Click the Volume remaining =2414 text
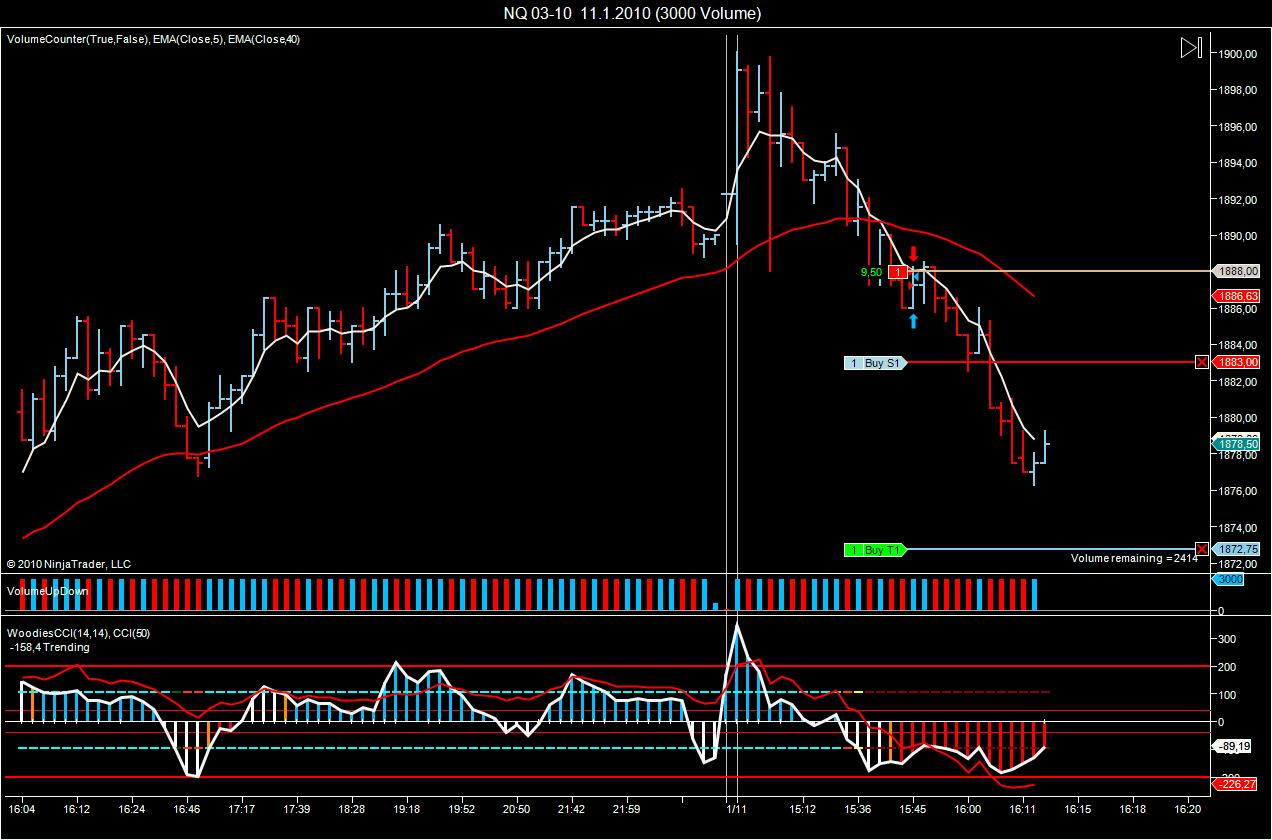Screen dimensions: 1272x840 1134,558
